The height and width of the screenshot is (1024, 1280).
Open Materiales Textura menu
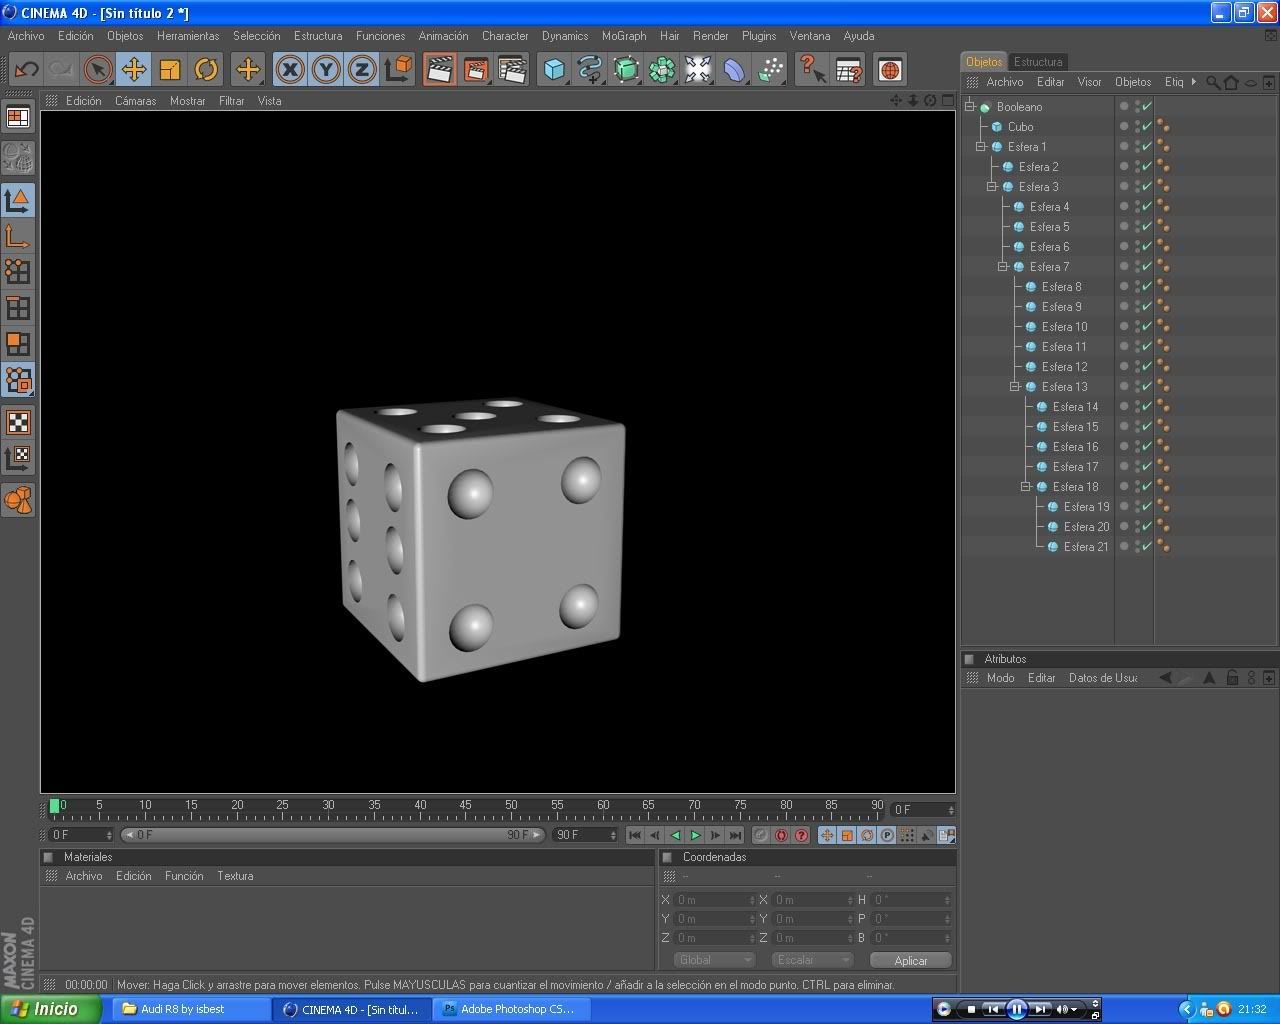[x=235, y=876]
